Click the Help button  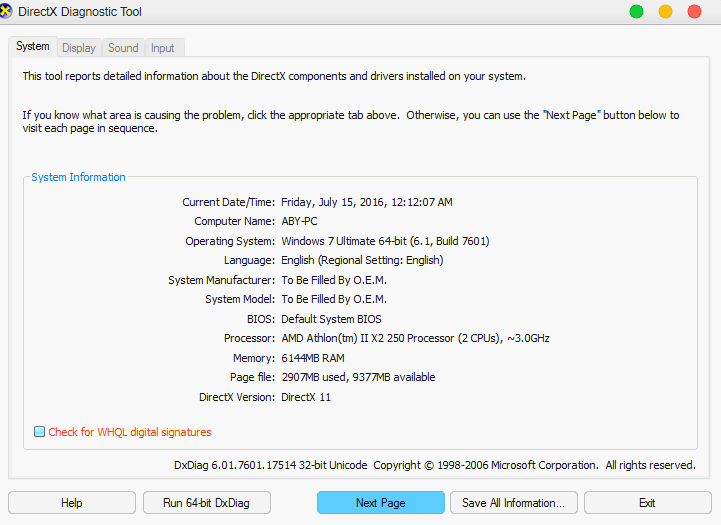[72, 503]
